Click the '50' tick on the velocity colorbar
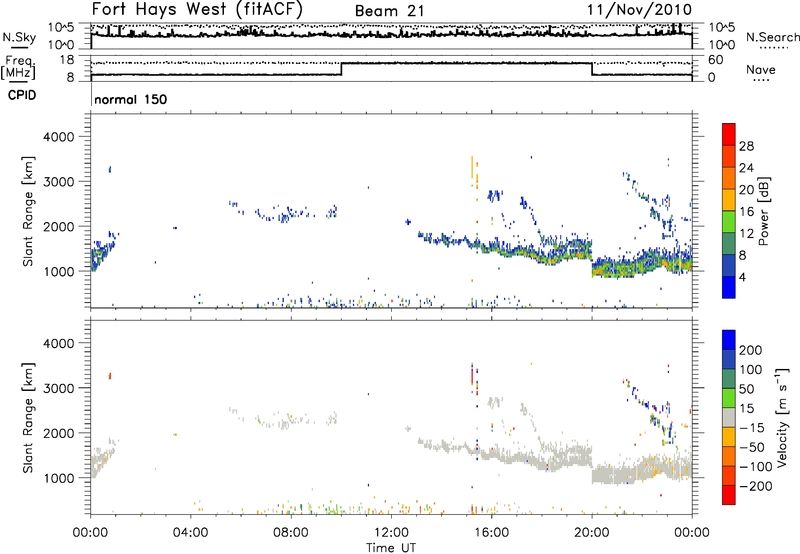800x554 pixels. point(746,389)
